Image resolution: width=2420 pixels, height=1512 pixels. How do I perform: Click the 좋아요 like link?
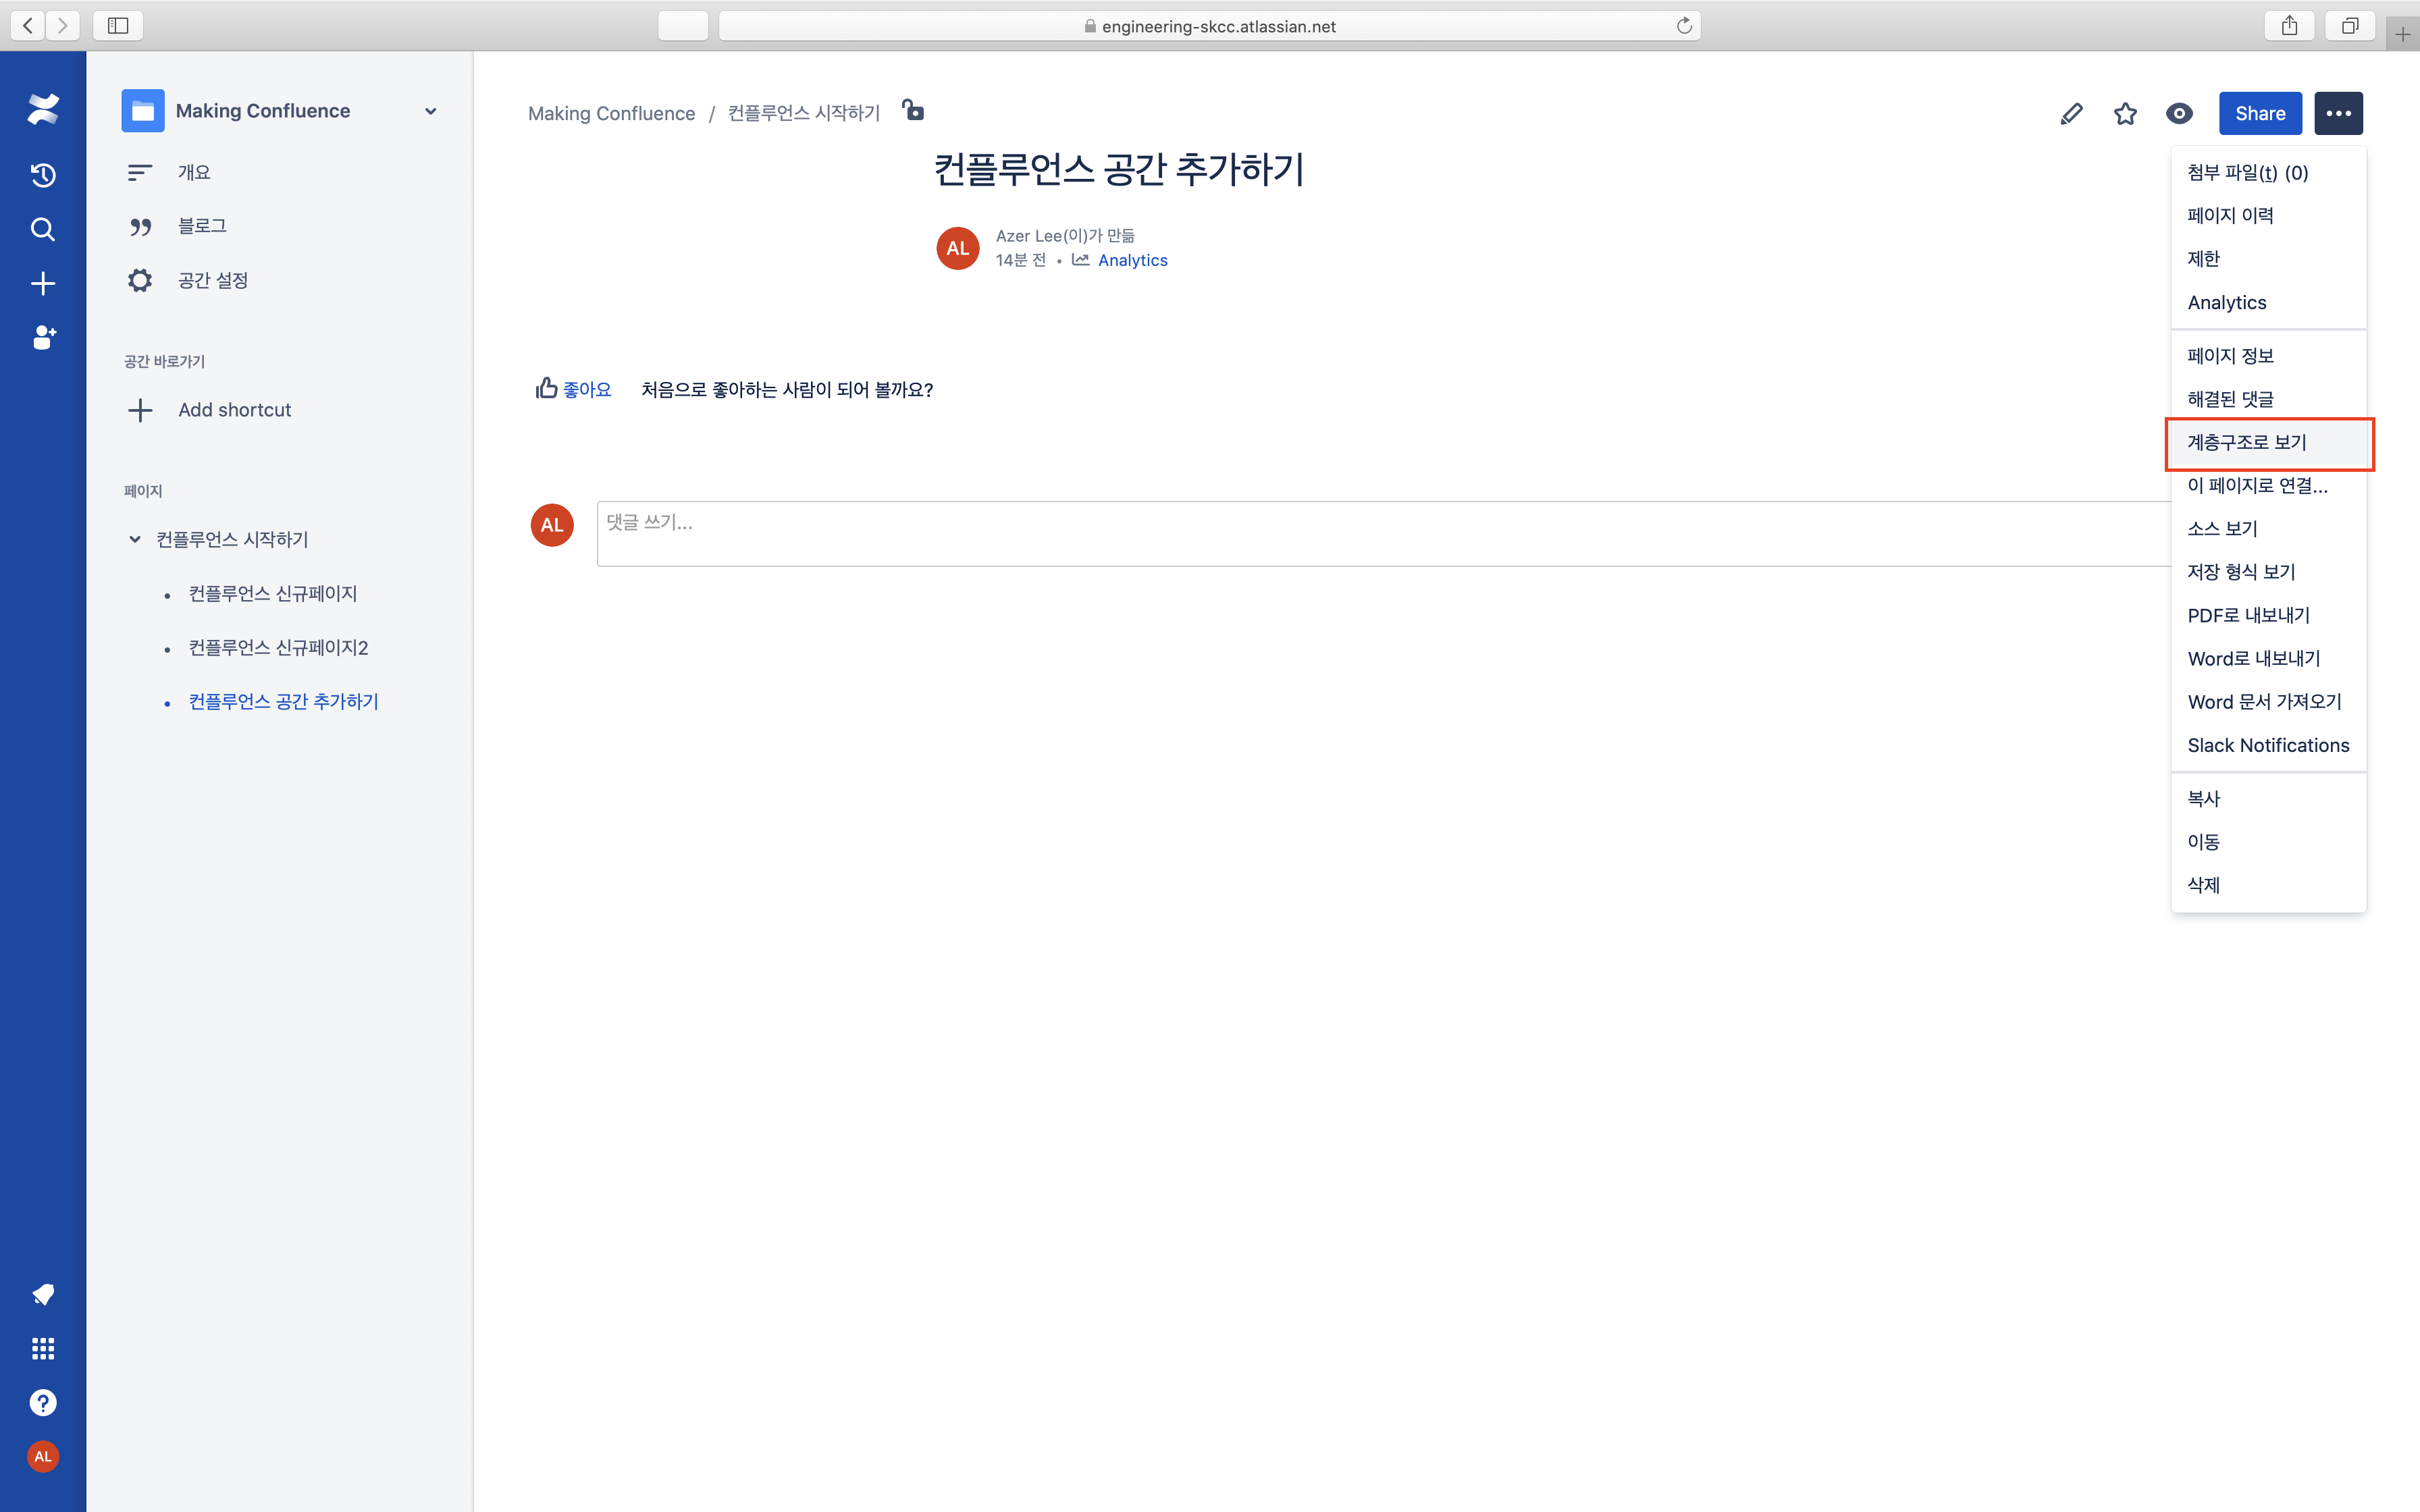[587, 389]
